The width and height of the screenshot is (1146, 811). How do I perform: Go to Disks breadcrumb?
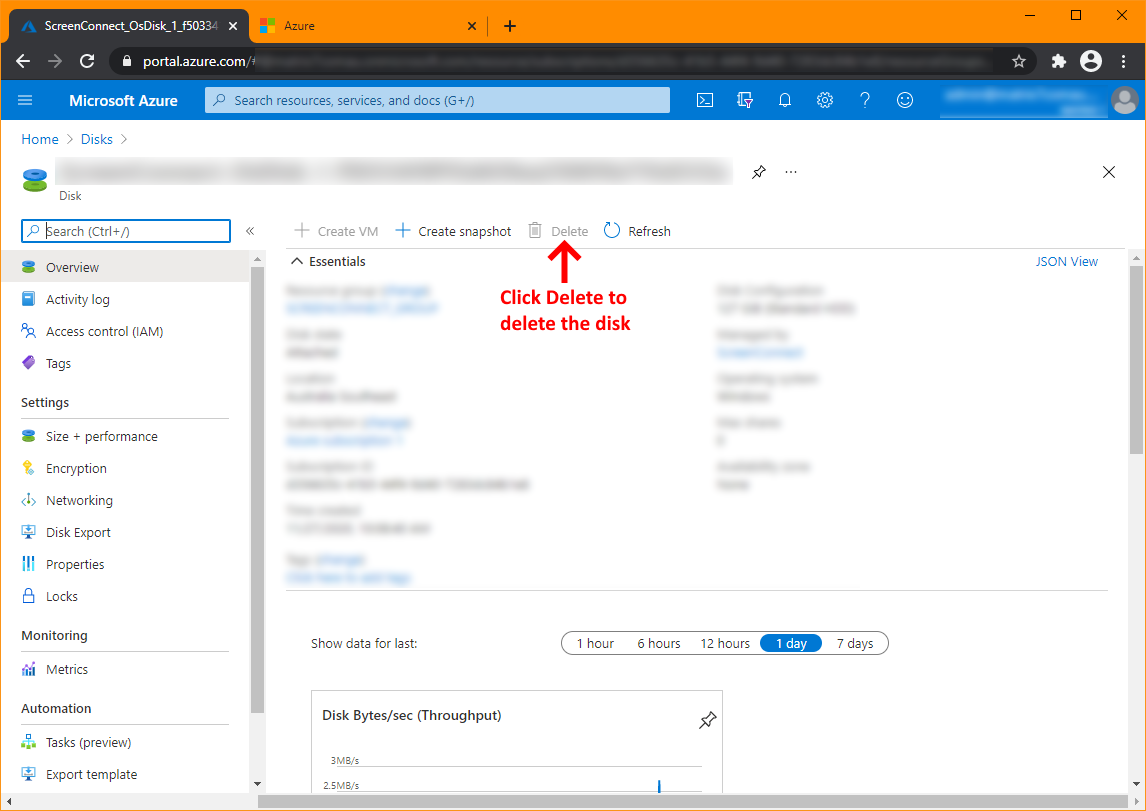[x=96, y=140]
